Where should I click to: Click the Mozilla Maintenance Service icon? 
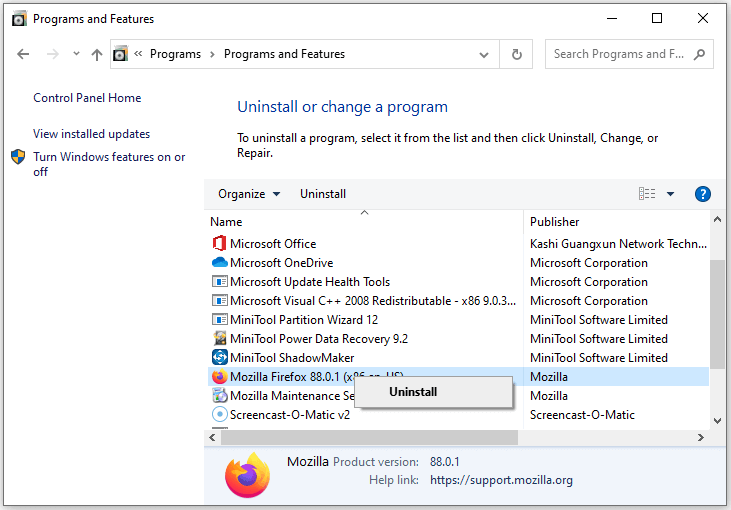pyautogui.click(x=219, y=396)
